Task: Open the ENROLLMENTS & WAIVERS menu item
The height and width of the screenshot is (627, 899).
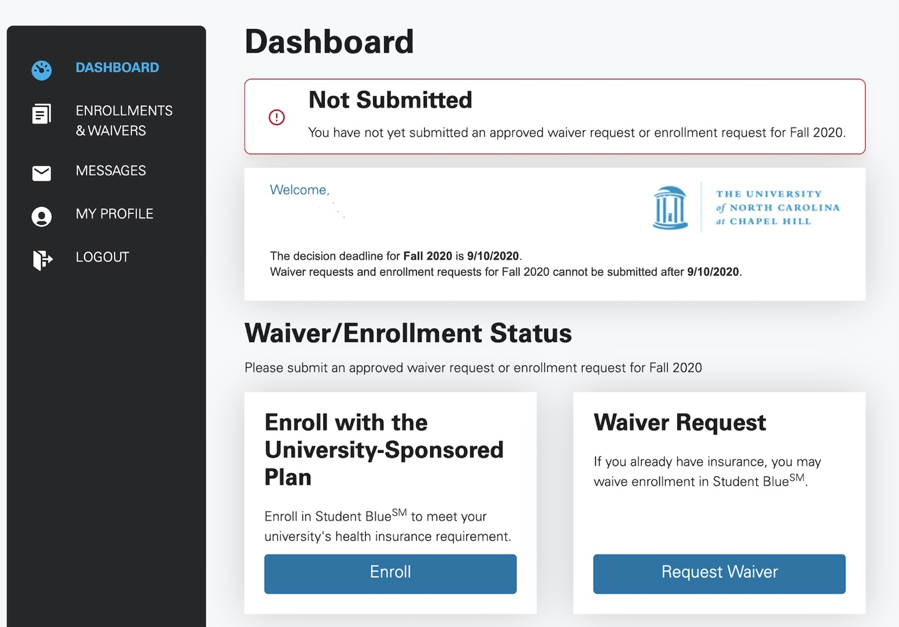Action: click(x=124, y=120)
